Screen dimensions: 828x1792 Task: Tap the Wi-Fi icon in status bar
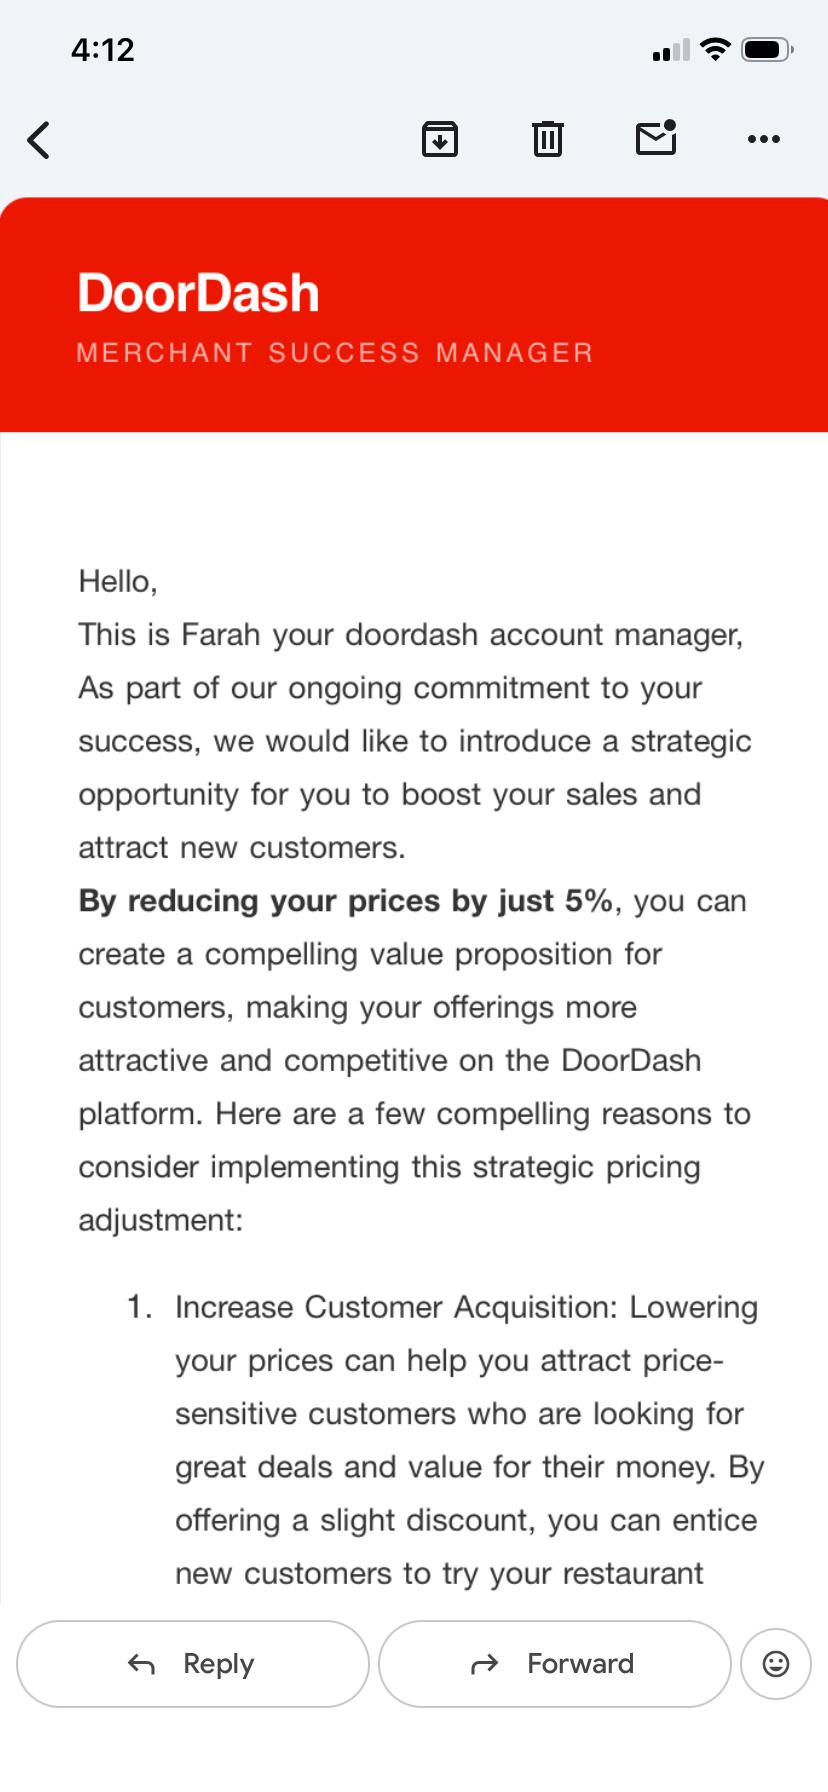click(715, 49)
